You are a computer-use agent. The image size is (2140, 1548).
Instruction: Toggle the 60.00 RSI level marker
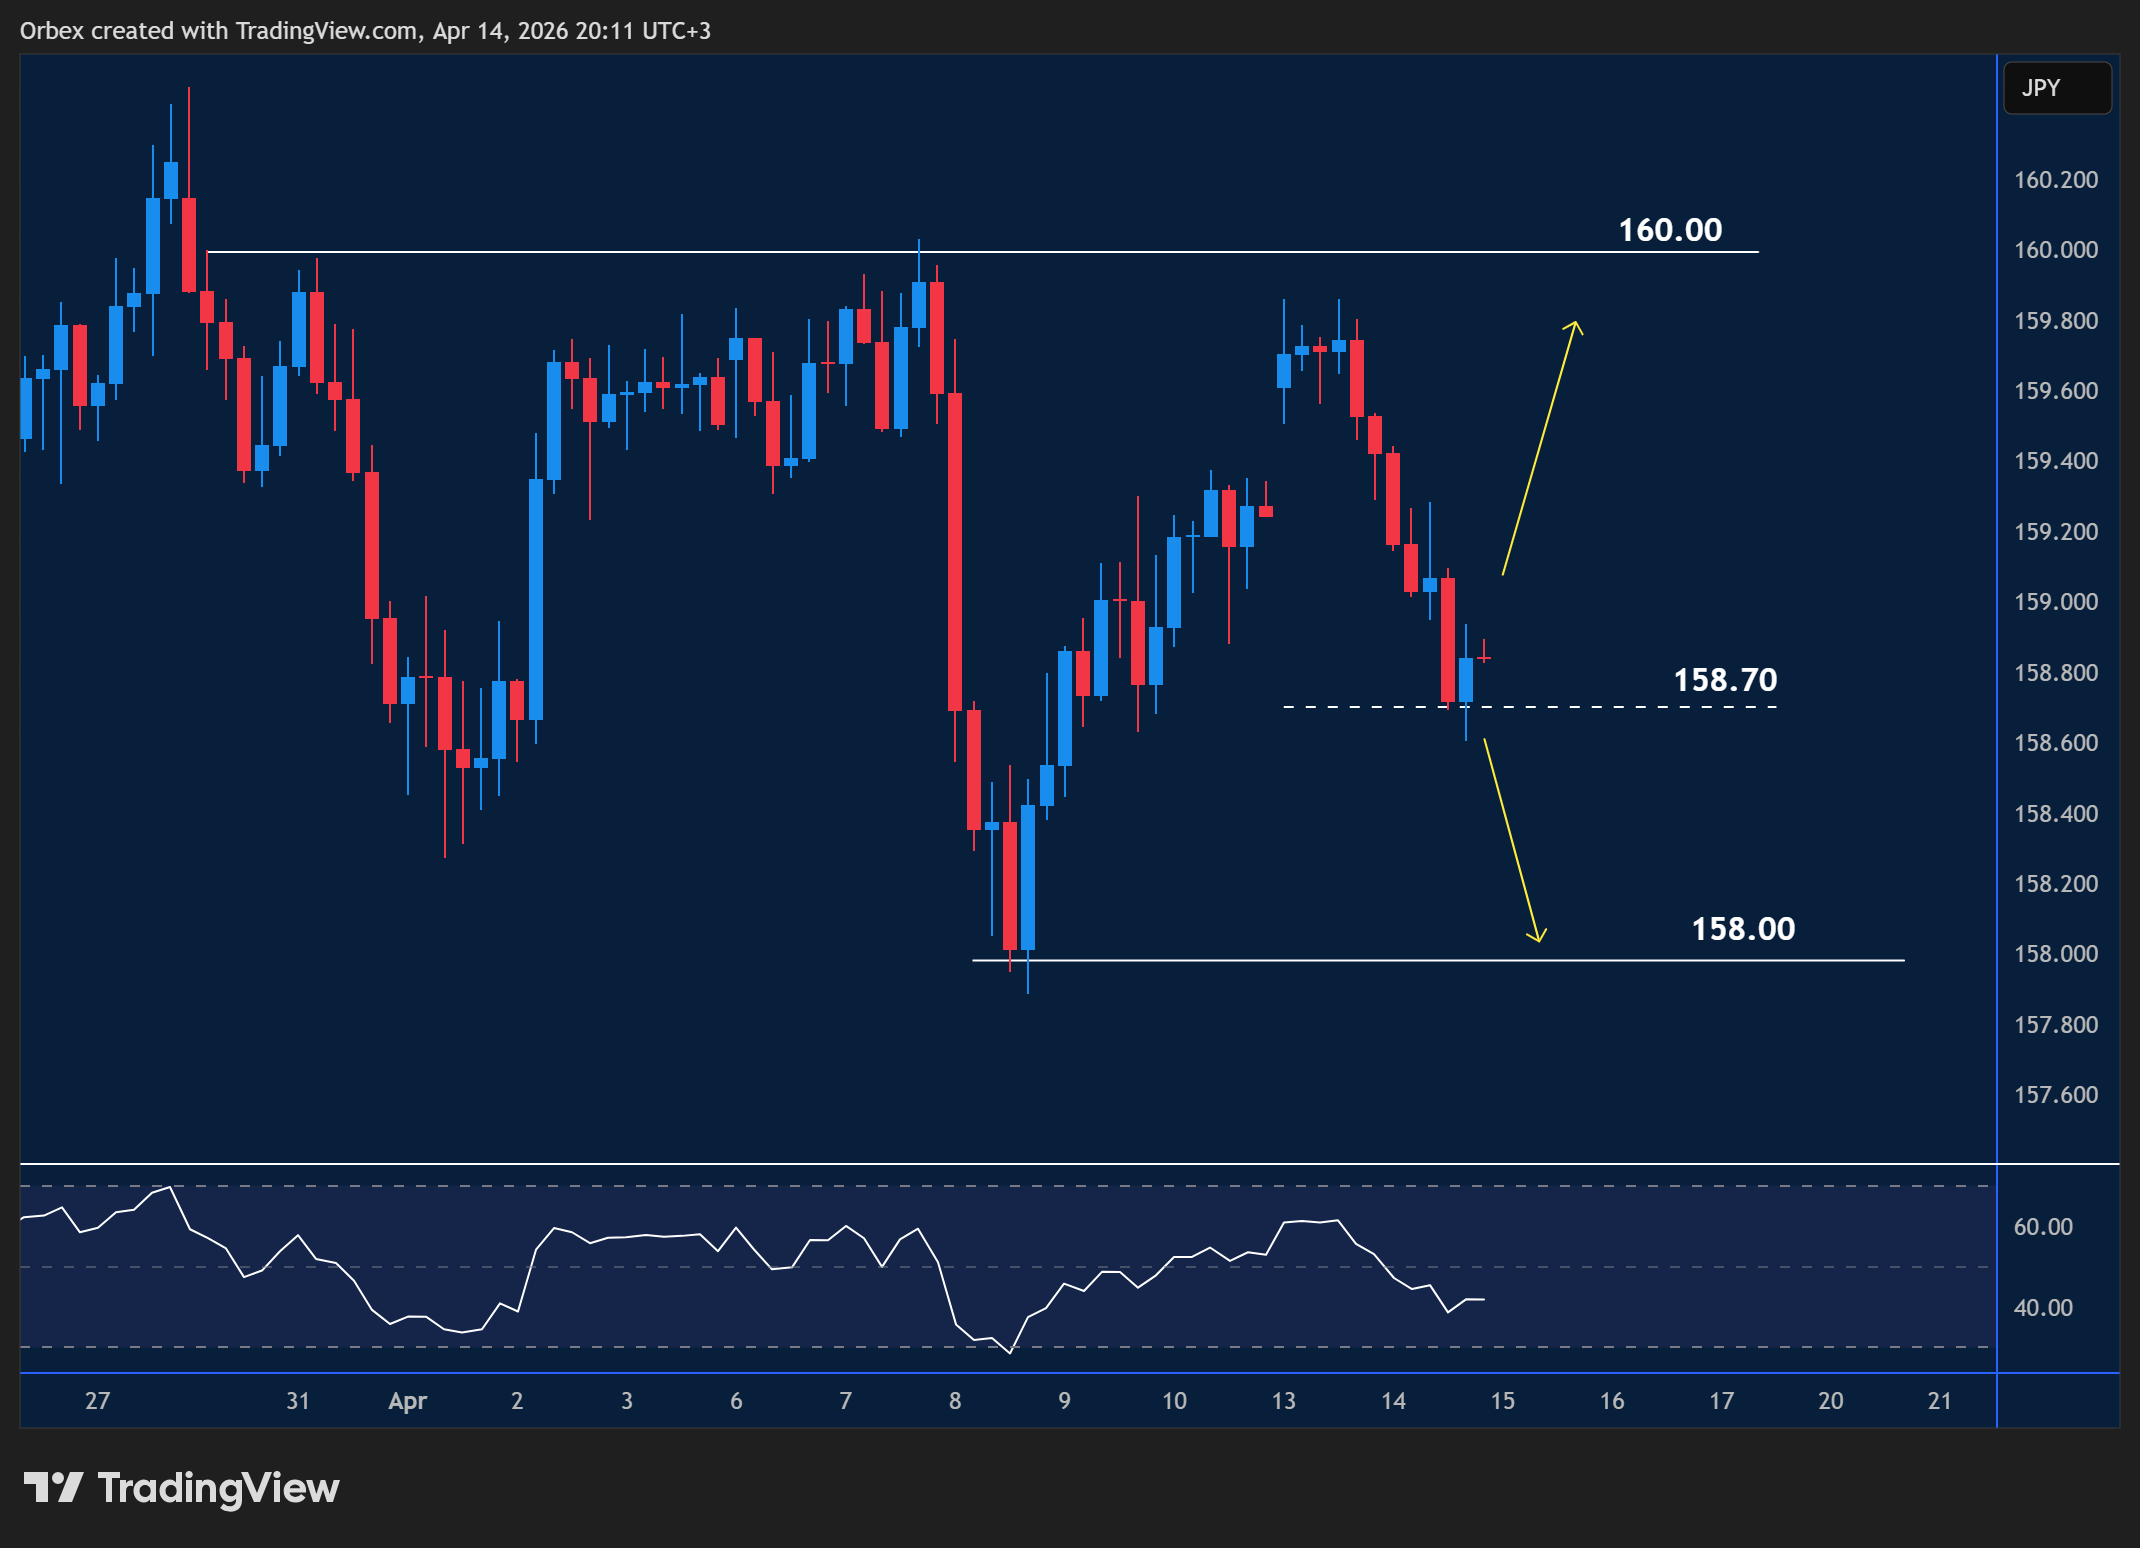2046,1226
